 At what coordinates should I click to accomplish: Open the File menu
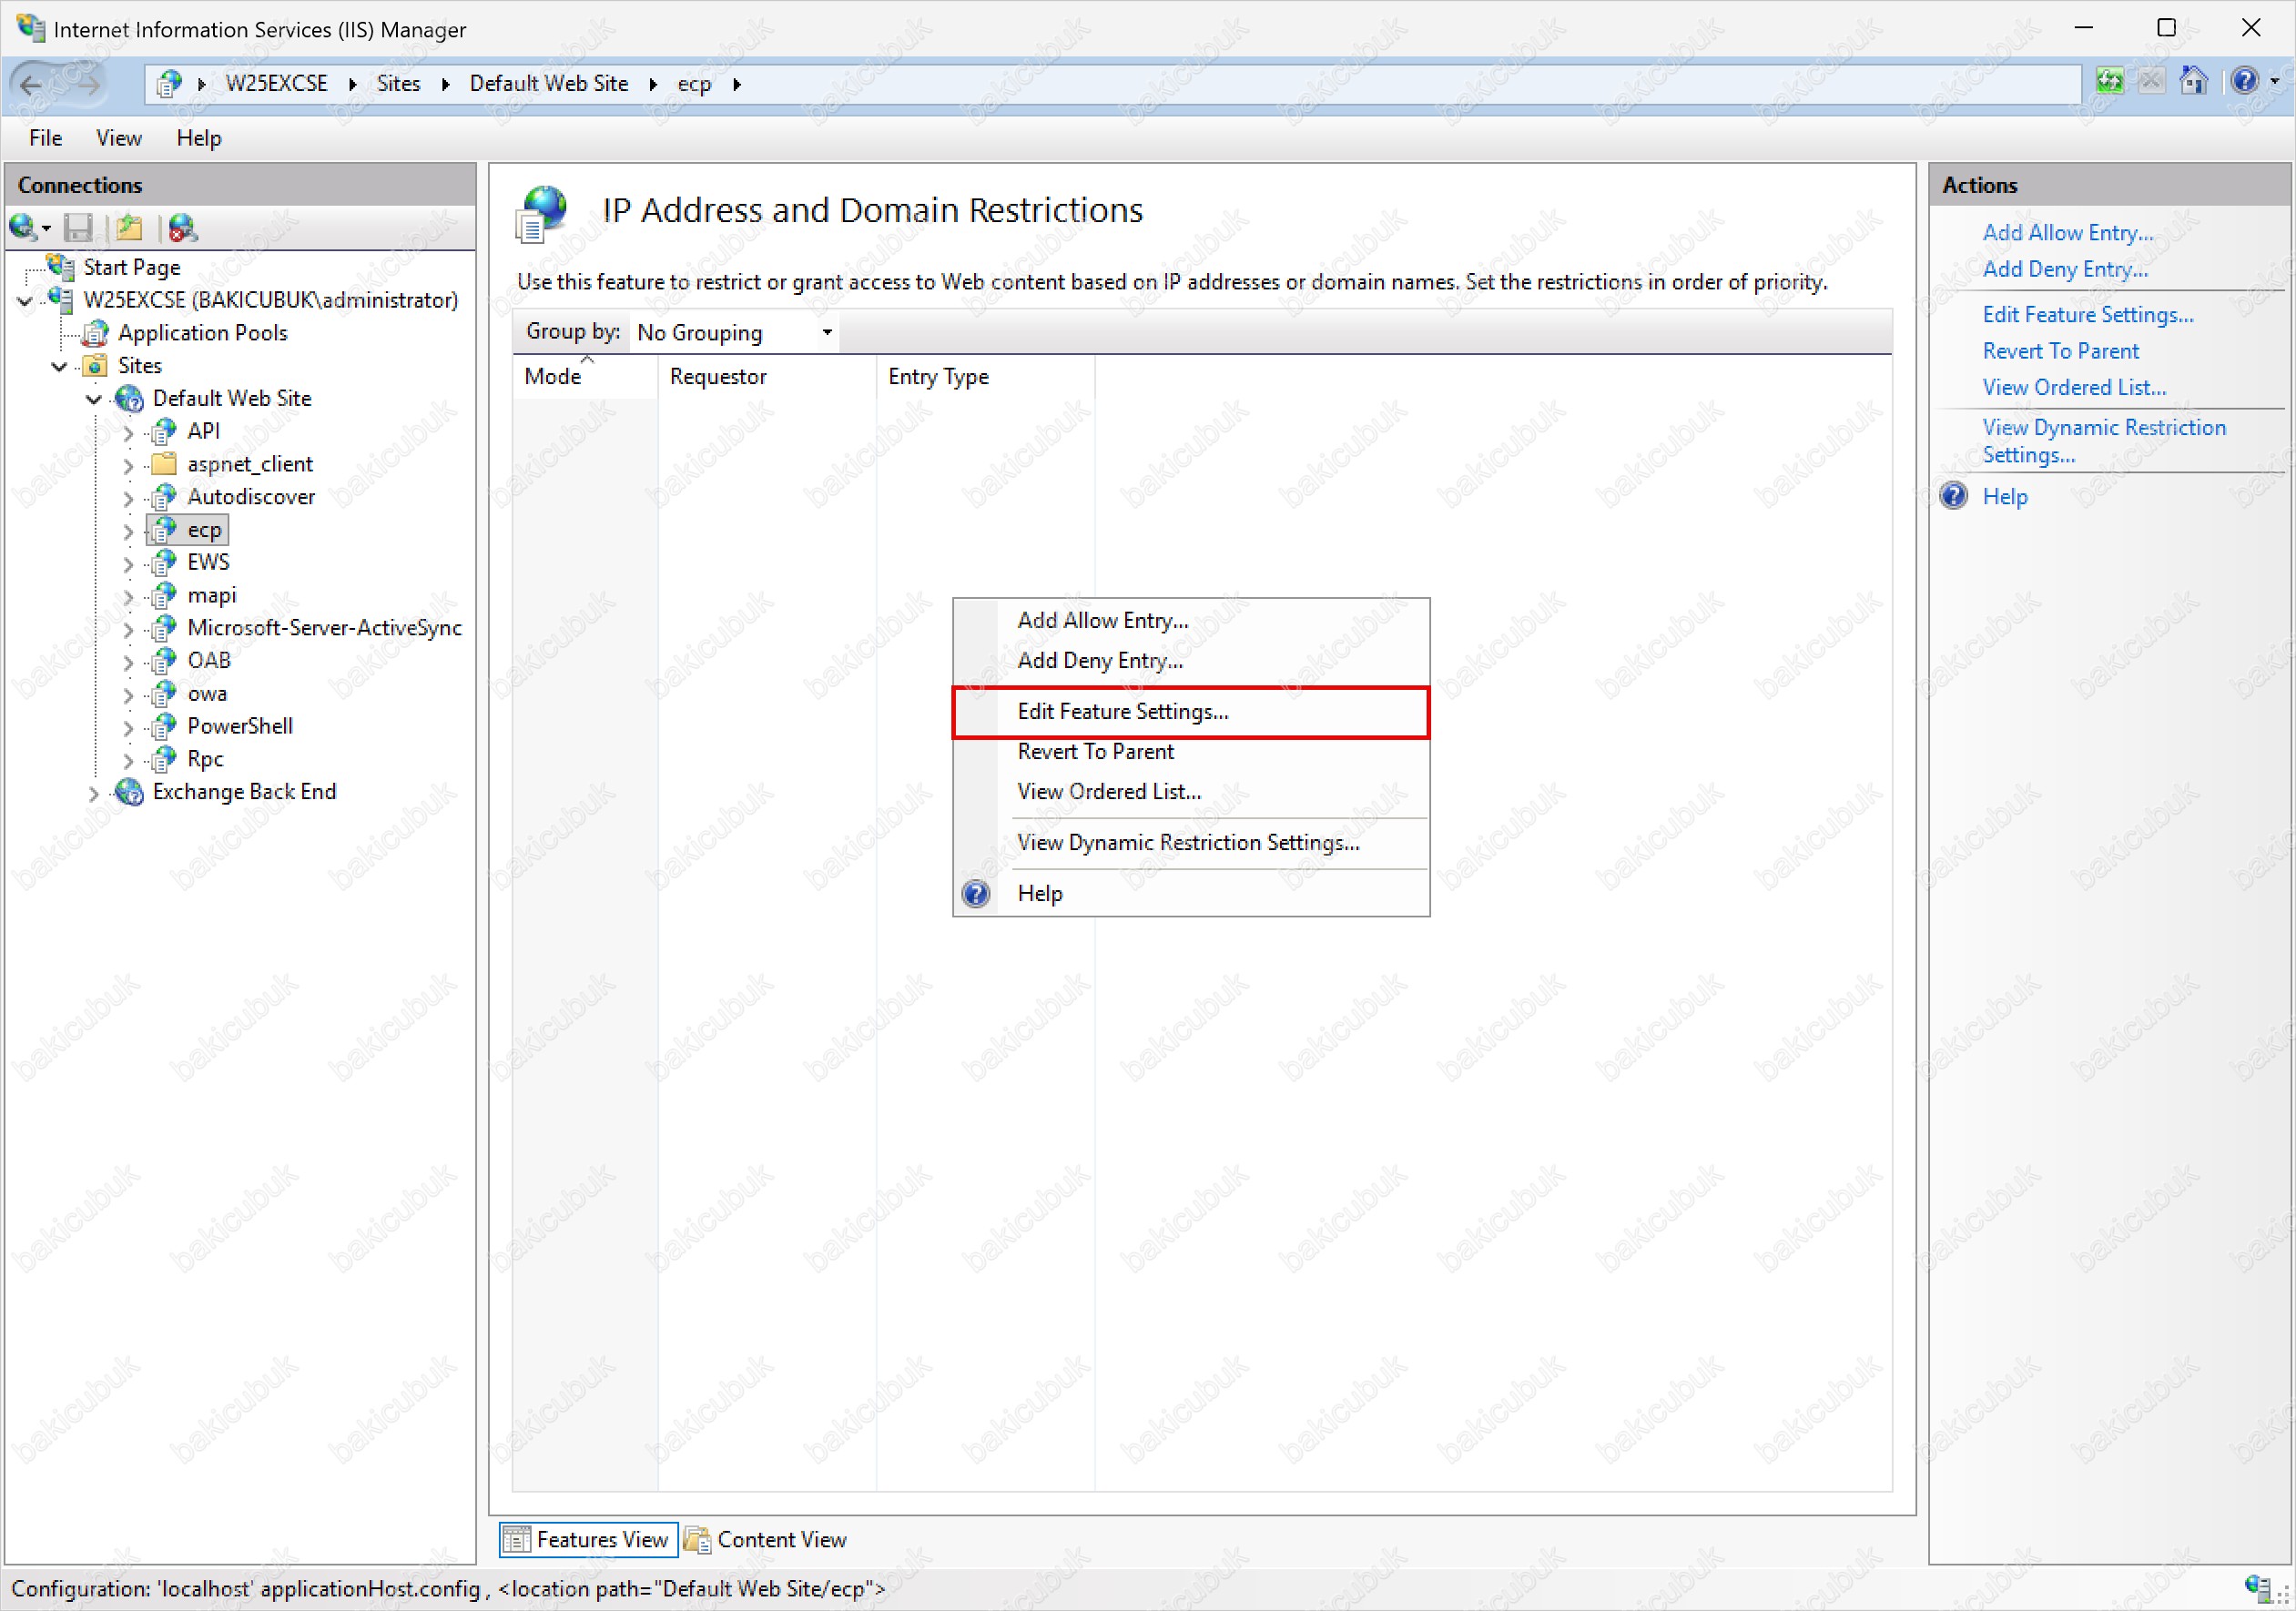point(46,138)
